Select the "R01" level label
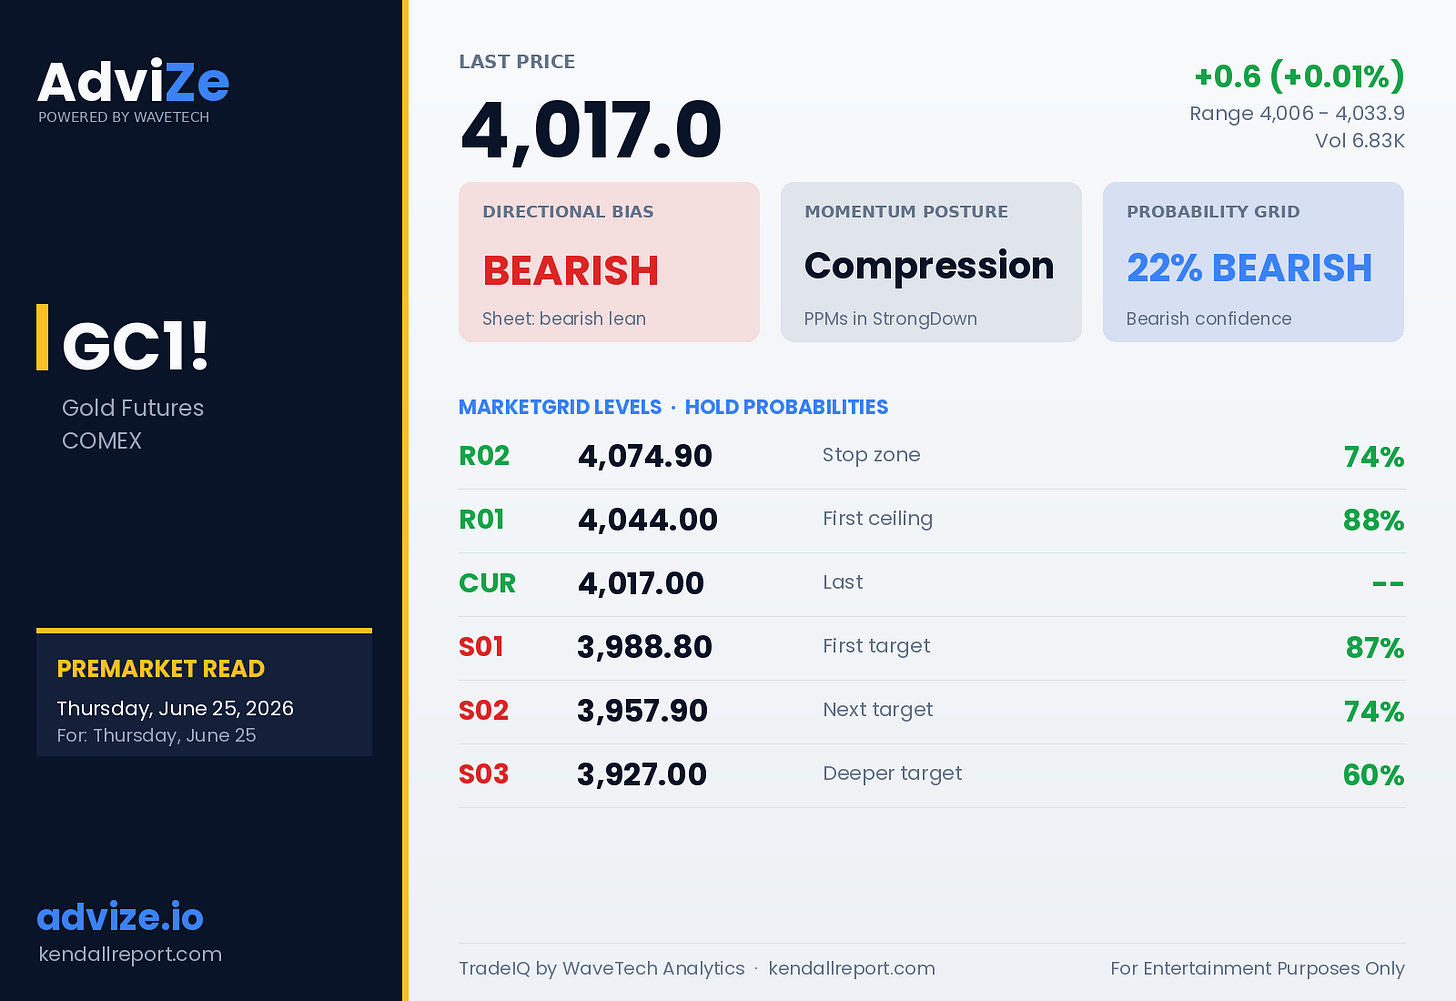 click(x=482, y=520)
